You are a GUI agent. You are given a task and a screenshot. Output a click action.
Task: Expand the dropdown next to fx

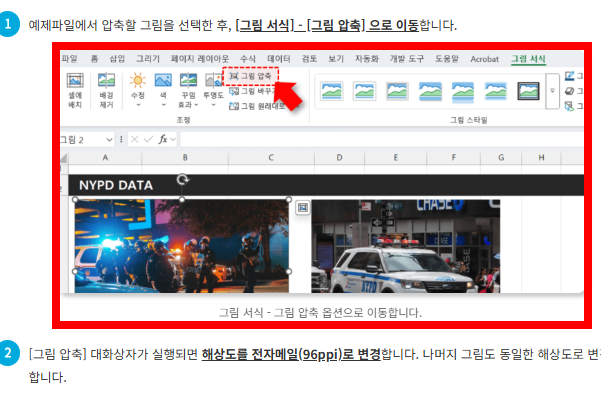click(x=173, y=139)
